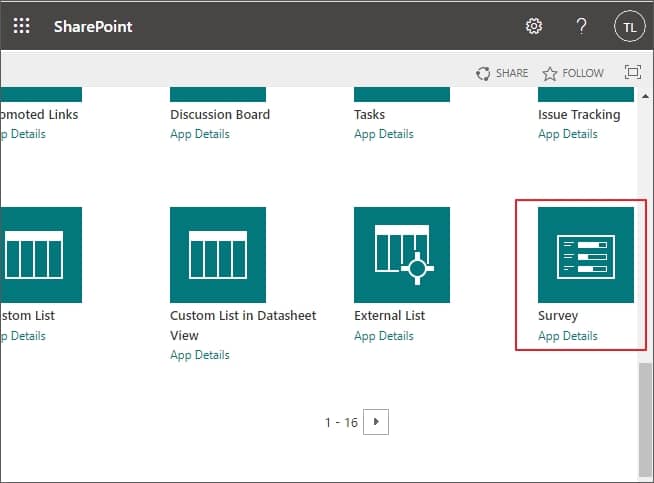Add the Custom List app tile
654x483 pixels.
tap(41, 255)
